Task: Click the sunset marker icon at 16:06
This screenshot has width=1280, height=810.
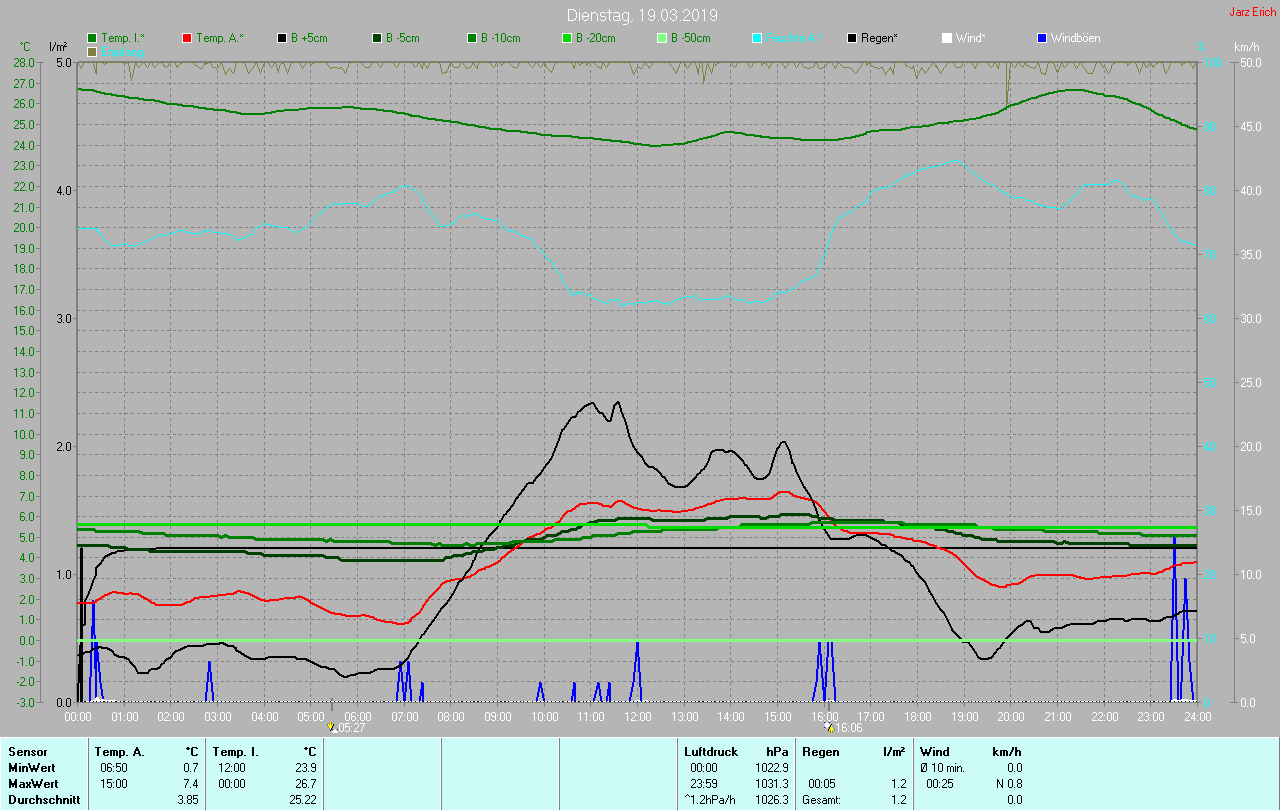Action: point(829,727)
